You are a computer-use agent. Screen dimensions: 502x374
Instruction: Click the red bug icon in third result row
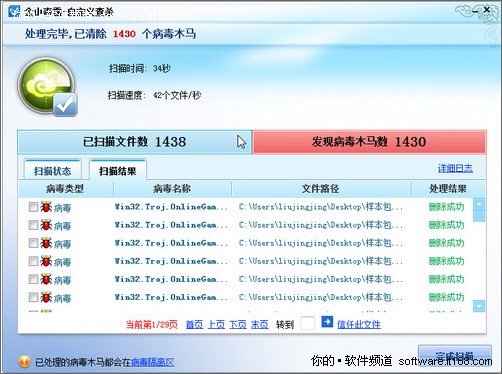tap(46, 243)
